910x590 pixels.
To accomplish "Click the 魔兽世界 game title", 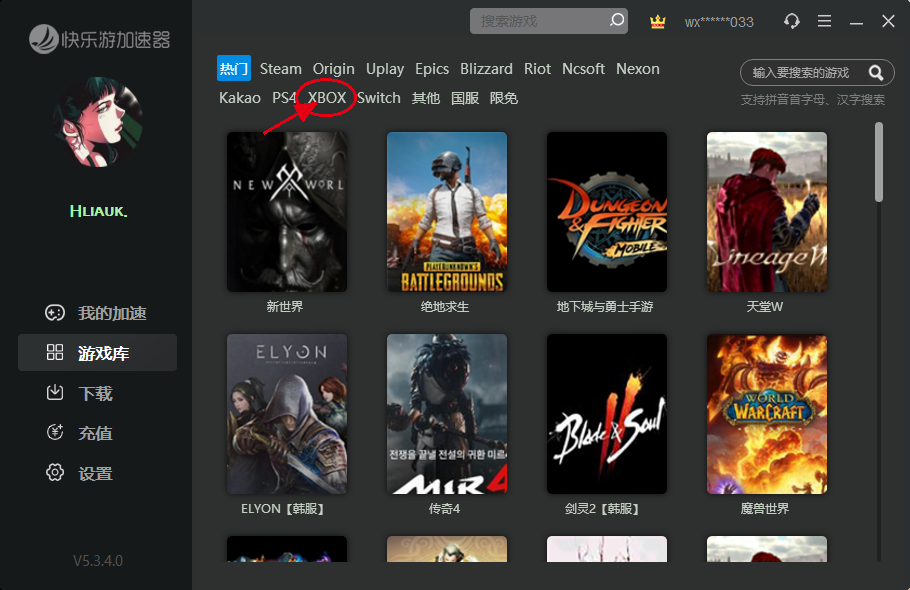I will click(x=764, y=508).
